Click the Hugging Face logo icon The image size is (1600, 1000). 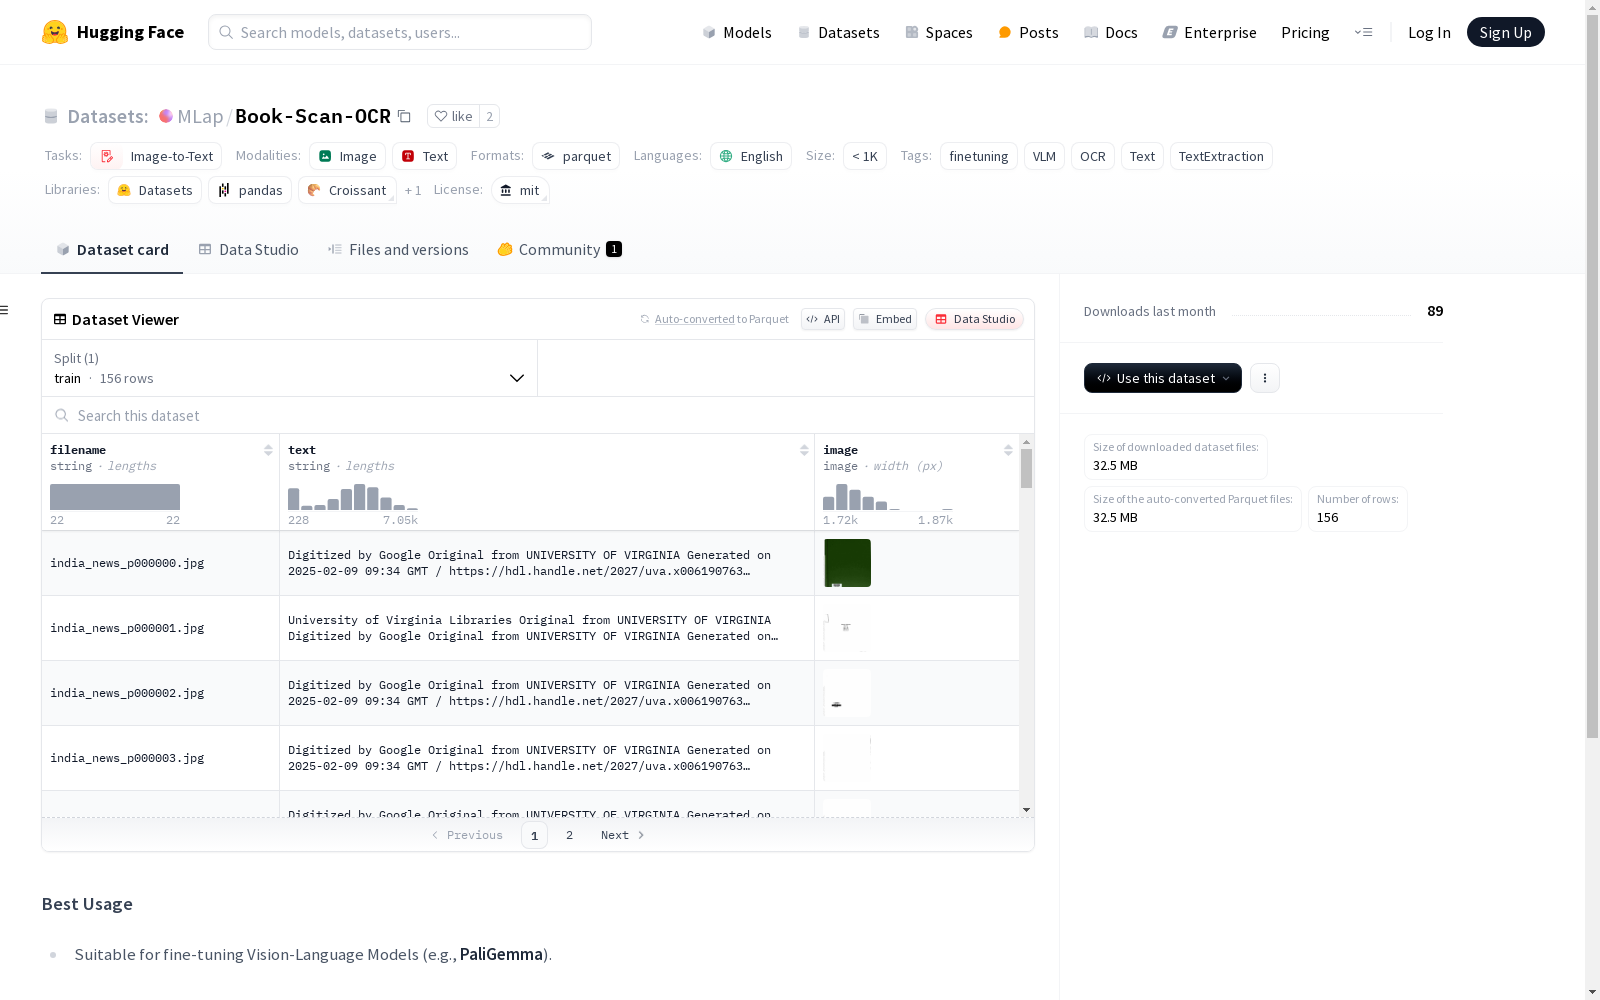coord(55,32)
